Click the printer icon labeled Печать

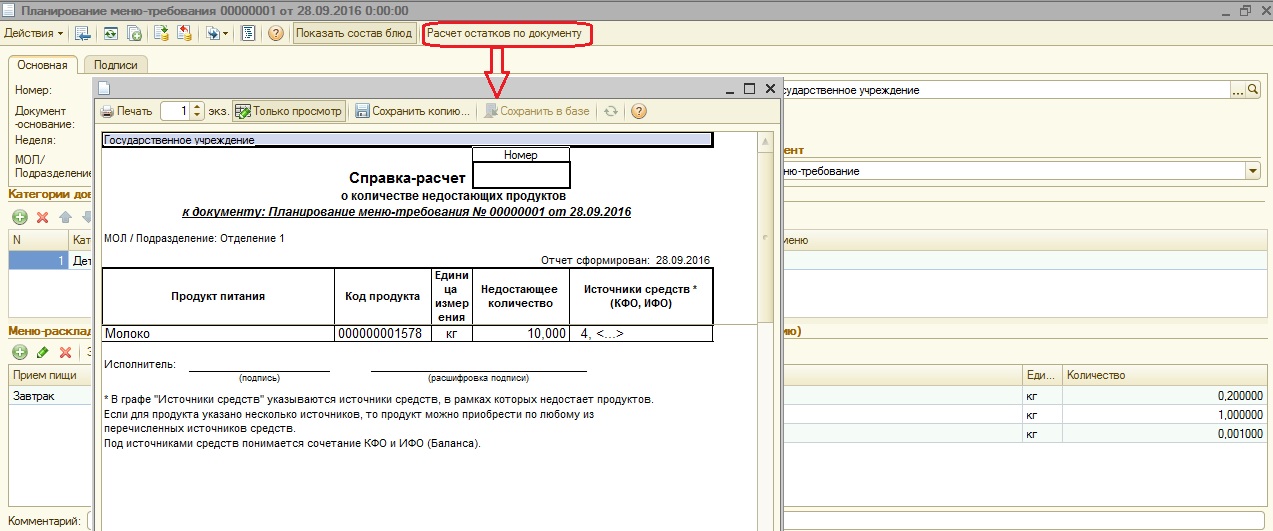pyautogui.click(x=126, y=111)
